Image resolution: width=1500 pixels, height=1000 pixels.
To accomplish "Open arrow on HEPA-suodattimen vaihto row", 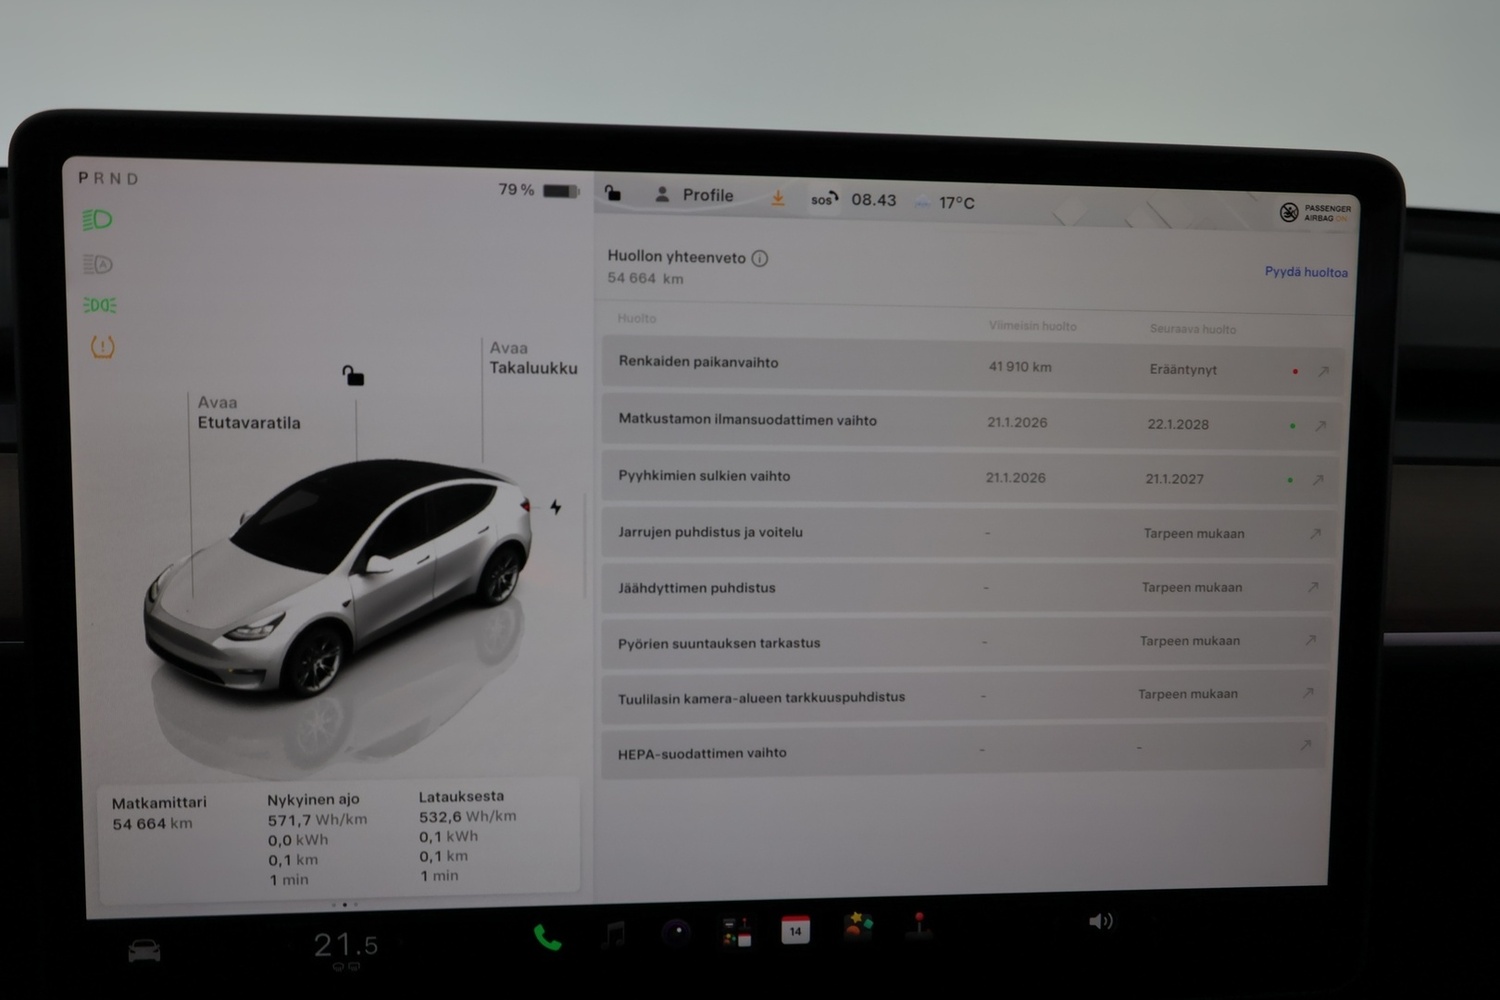I will coord(1305,745).
